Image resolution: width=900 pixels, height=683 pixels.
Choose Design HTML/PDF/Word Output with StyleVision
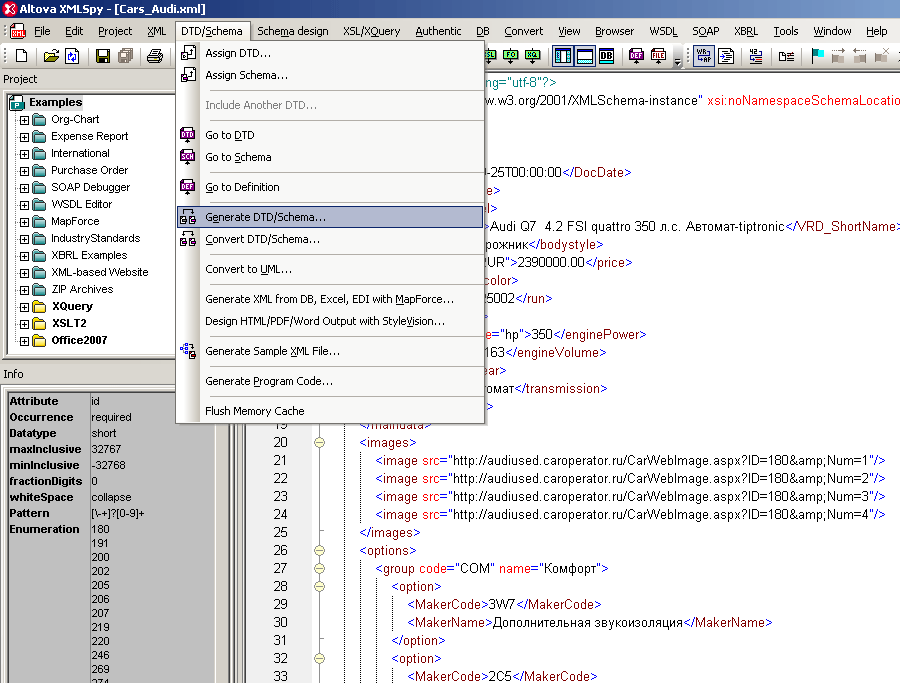(324, 321)
